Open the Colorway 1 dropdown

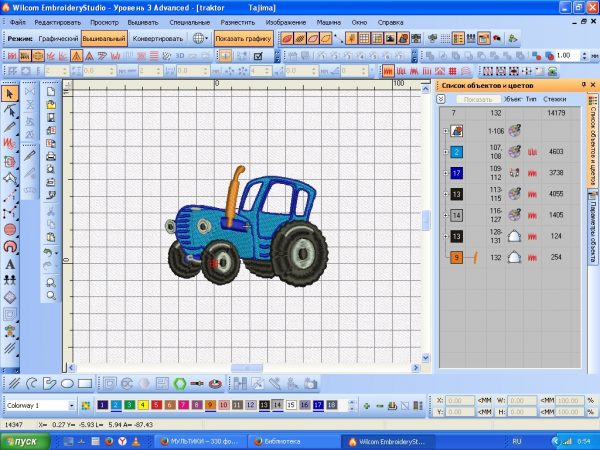click(x=71, y=406)
